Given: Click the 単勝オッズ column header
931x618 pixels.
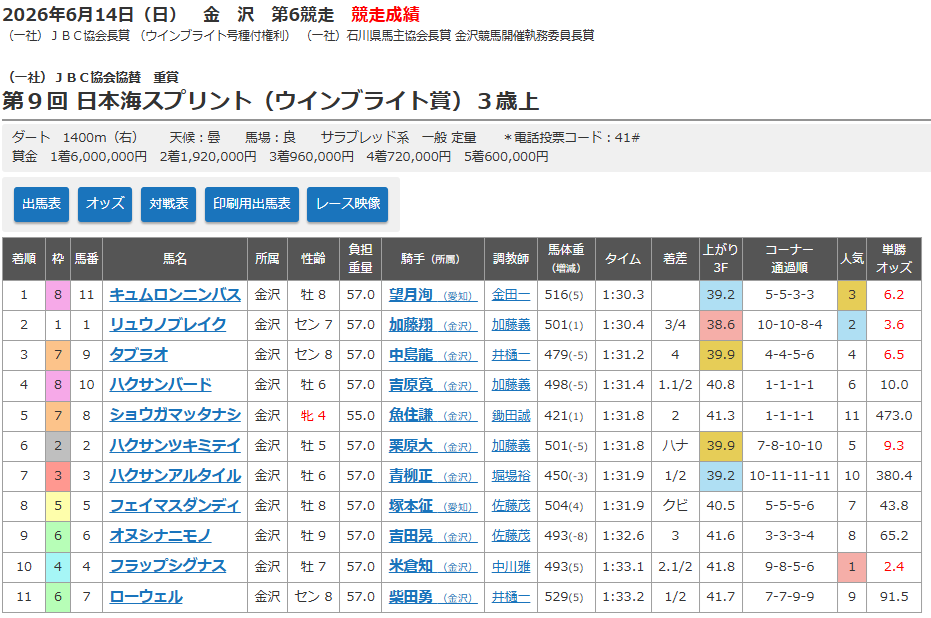Looking at the screenshot, I should click(x=894, y=259).
